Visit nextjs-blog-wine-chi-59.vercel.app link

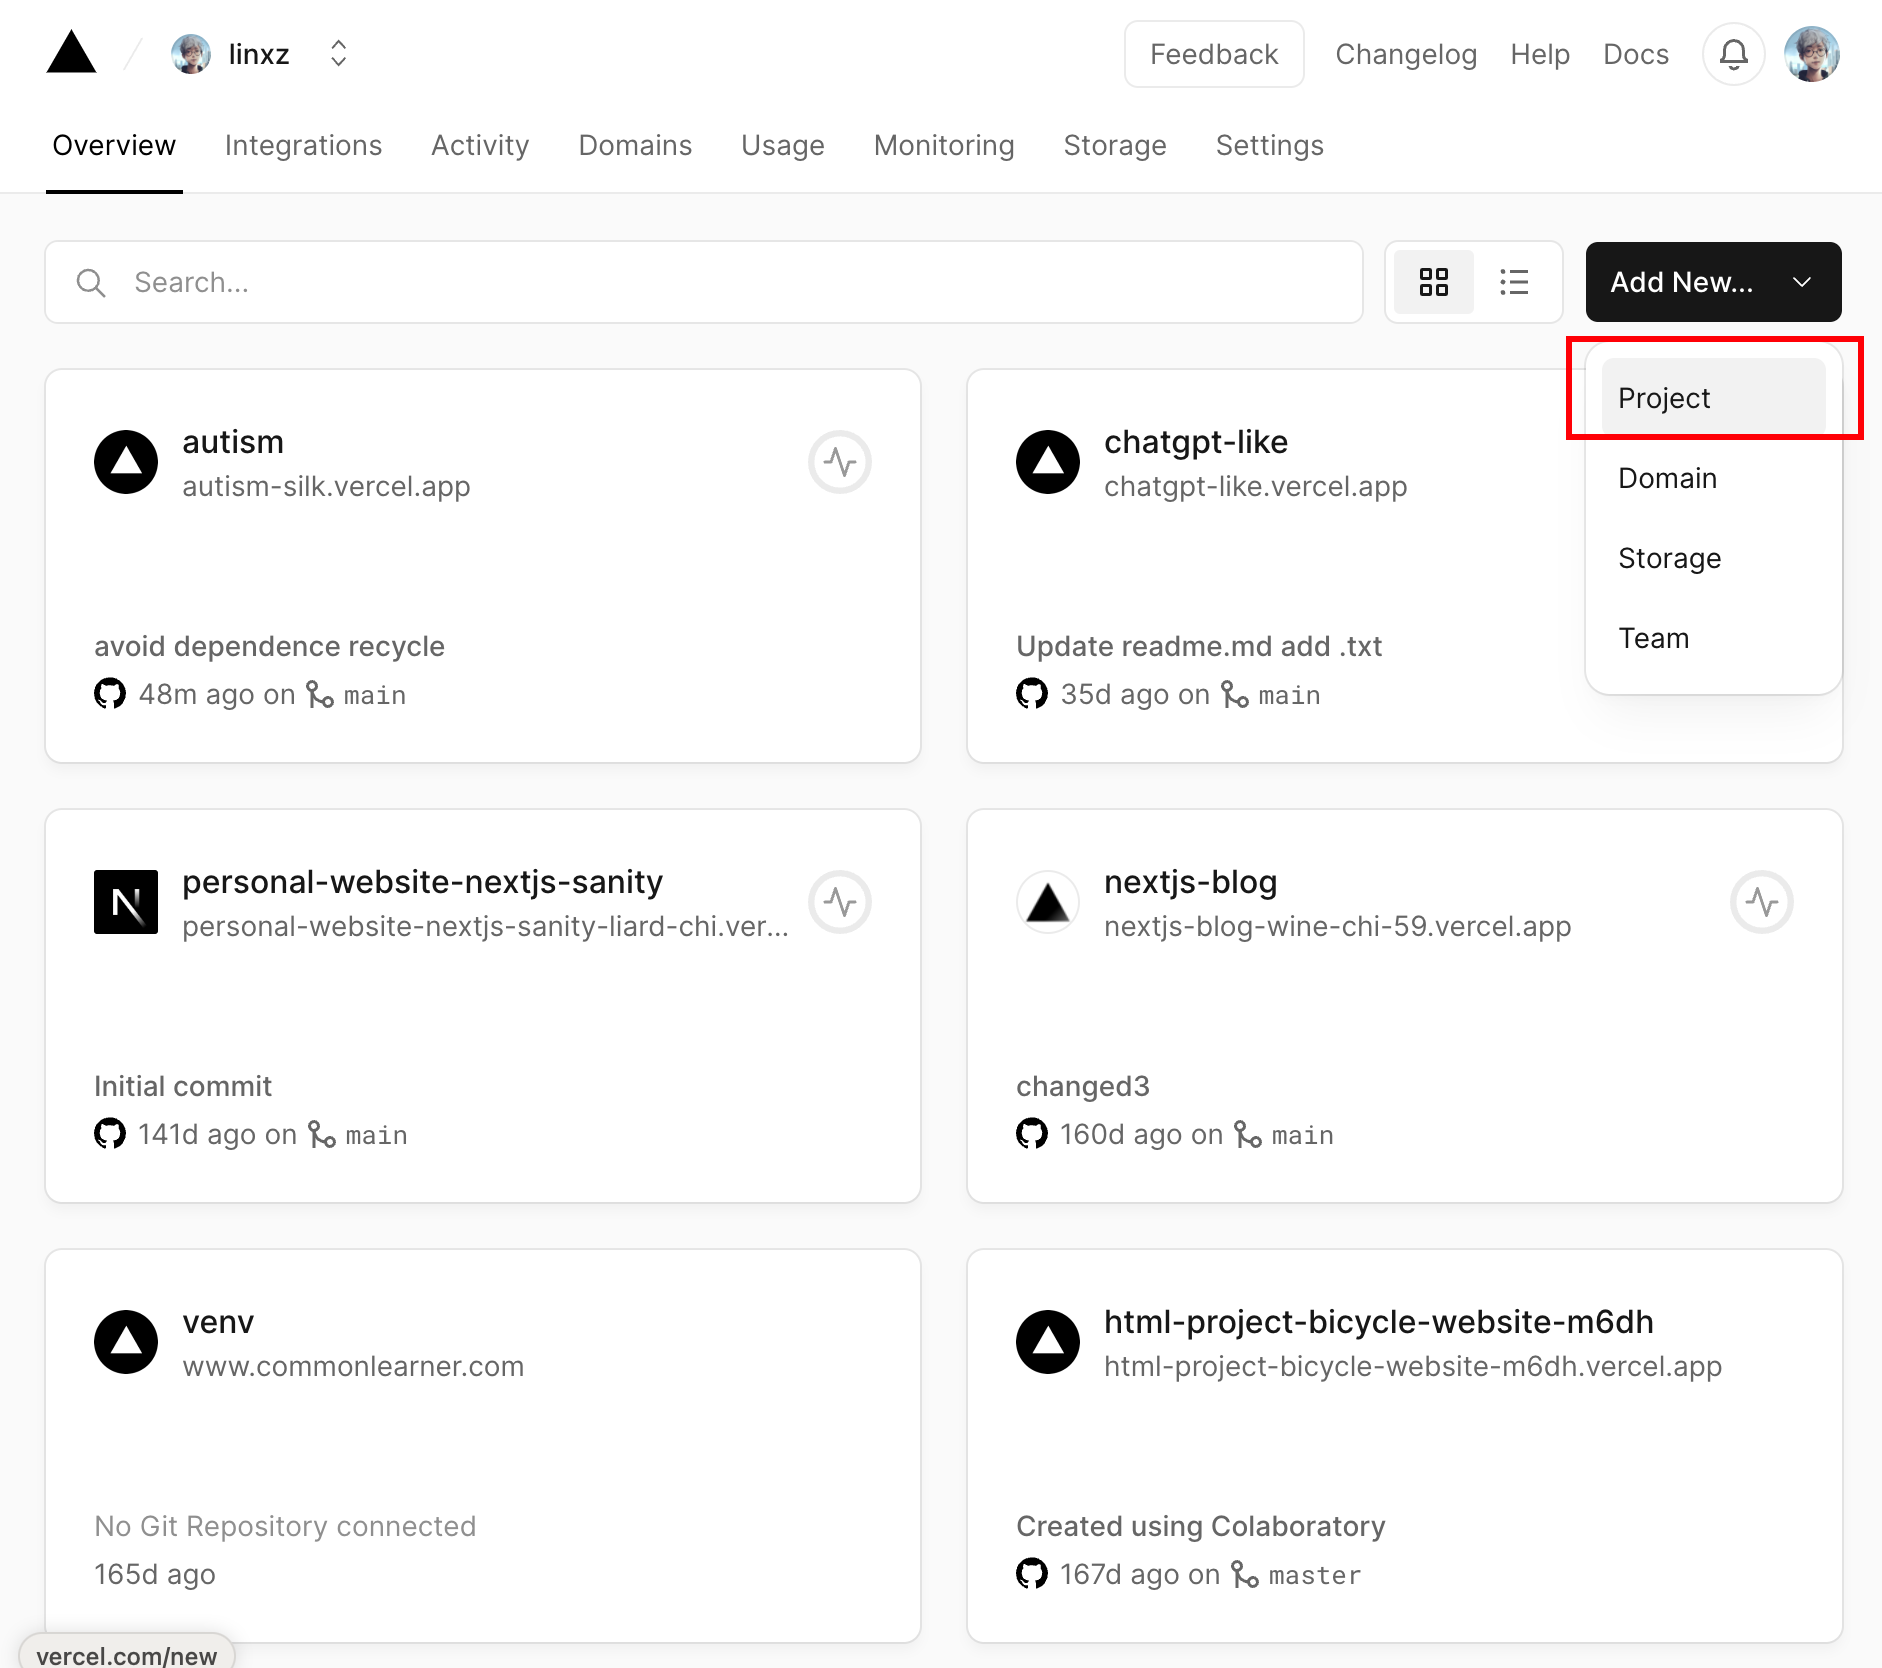1338,927
